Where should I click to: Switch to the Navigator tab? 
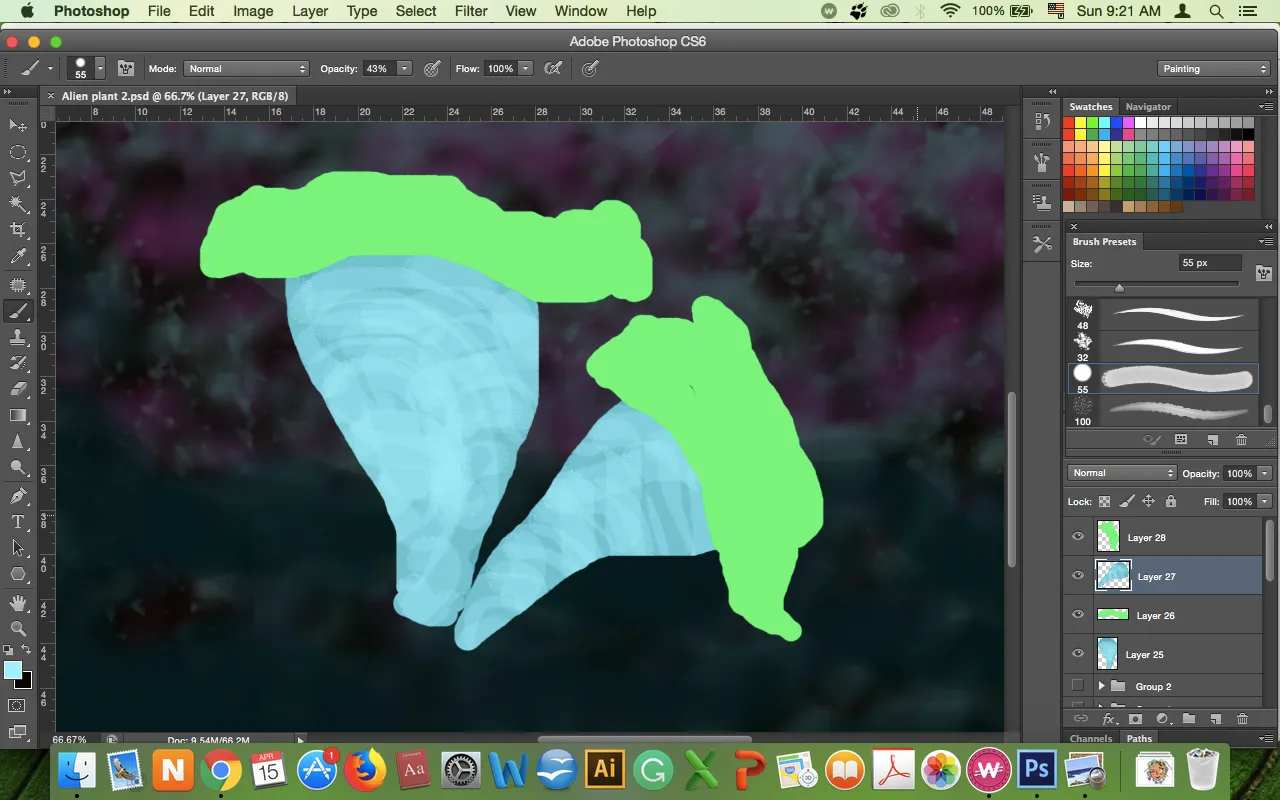(1148, 106)
